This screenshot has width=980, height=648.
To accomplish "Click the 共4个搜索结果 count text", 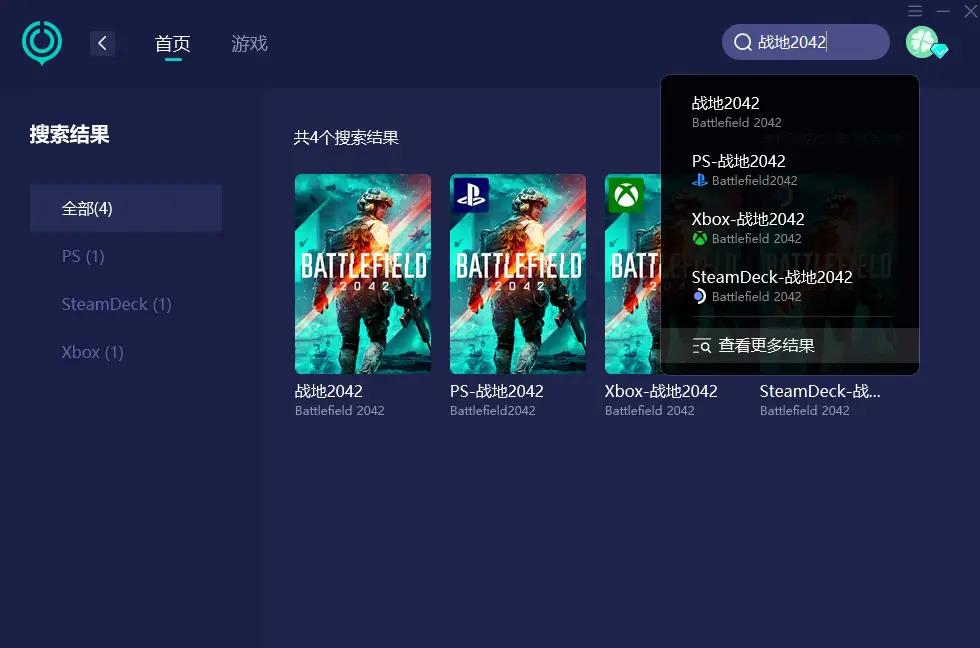I will click(346, 137).
